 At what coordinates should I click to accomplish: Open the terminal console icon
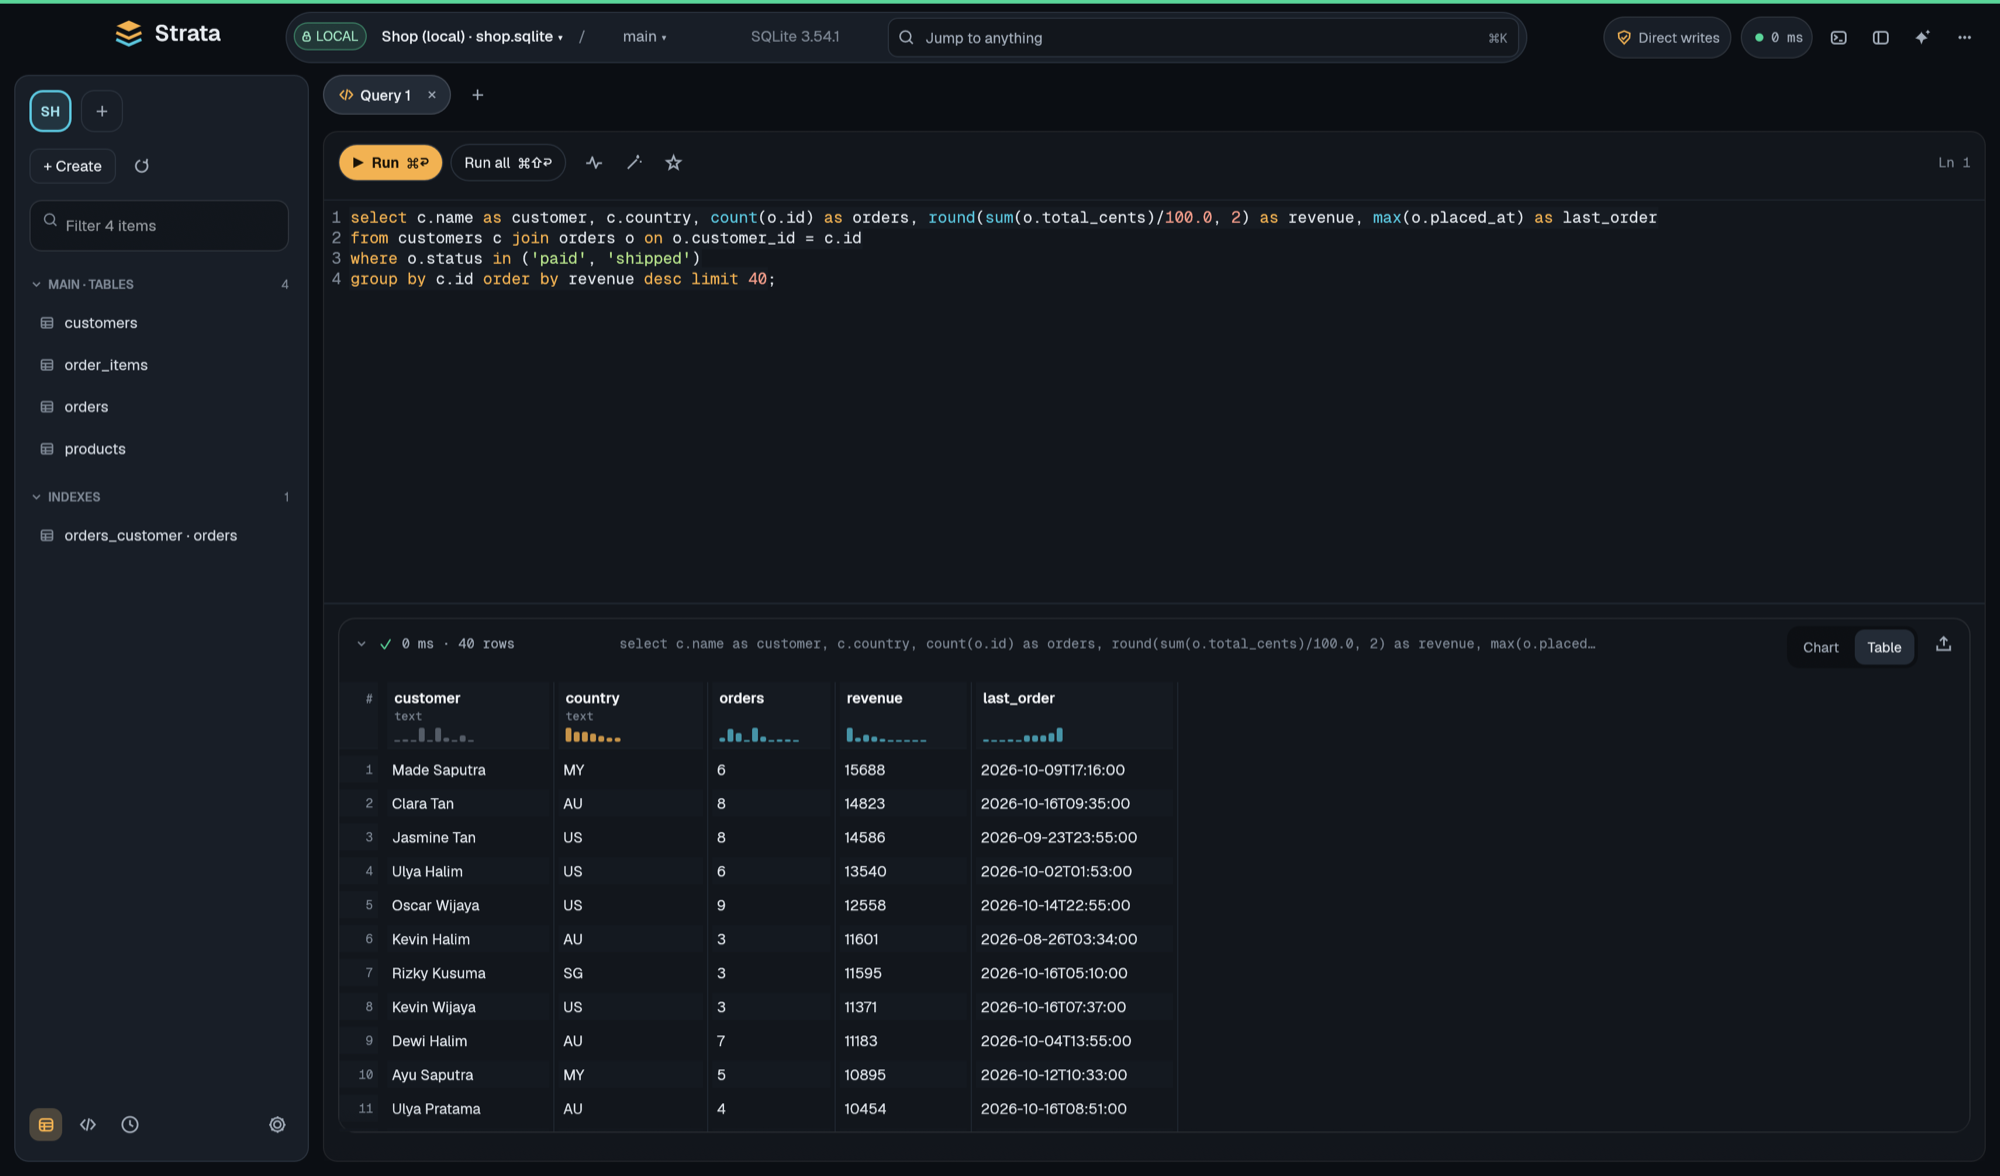click(x=1838, y=37)
